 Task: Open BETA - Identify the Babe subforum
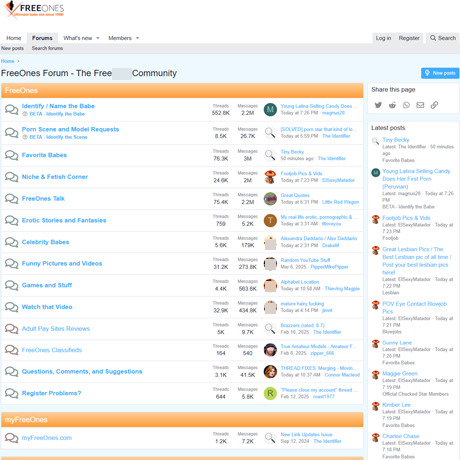pyautogui.click(x=57, y=114)
